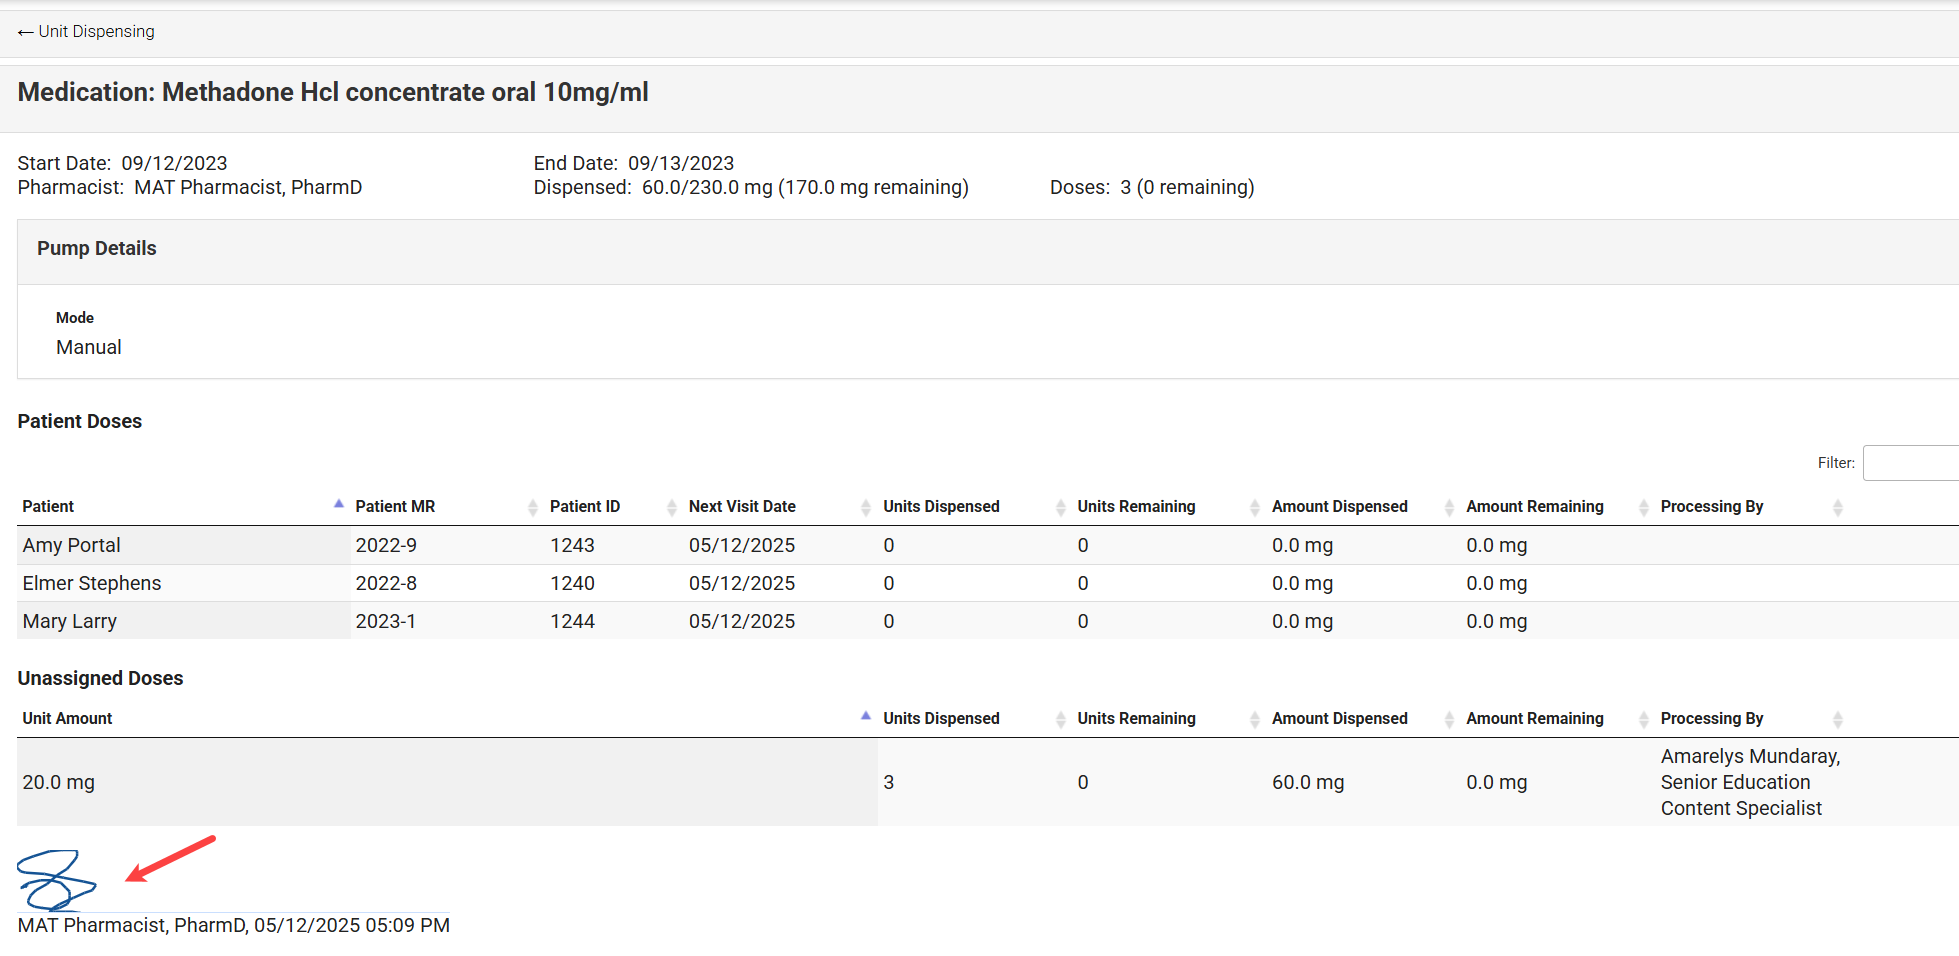Sort Patient Doses by Amount Dispensed arrows
The width and height of the screenshot is (1959, 956).
[x=1448, y=507]
